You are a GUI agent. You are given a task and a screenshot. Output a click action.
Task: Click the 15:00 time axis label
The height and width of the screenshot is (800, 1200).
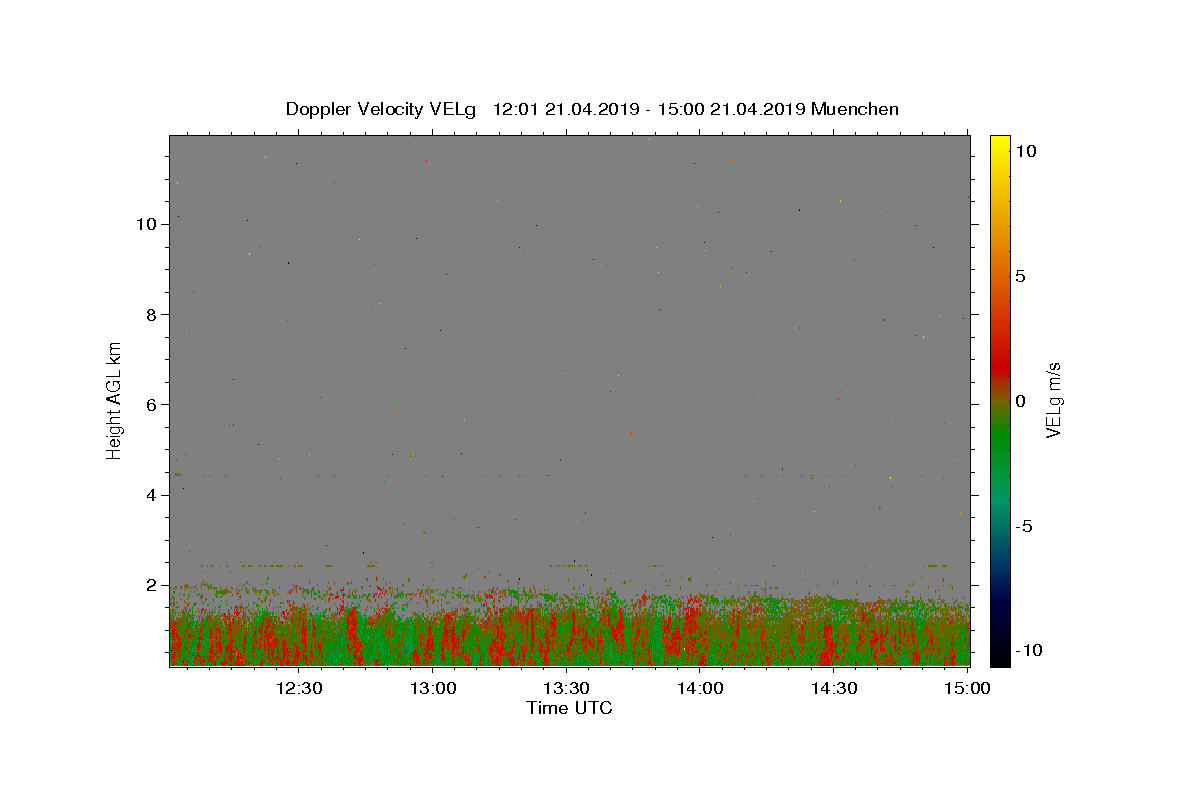point(967,688)
